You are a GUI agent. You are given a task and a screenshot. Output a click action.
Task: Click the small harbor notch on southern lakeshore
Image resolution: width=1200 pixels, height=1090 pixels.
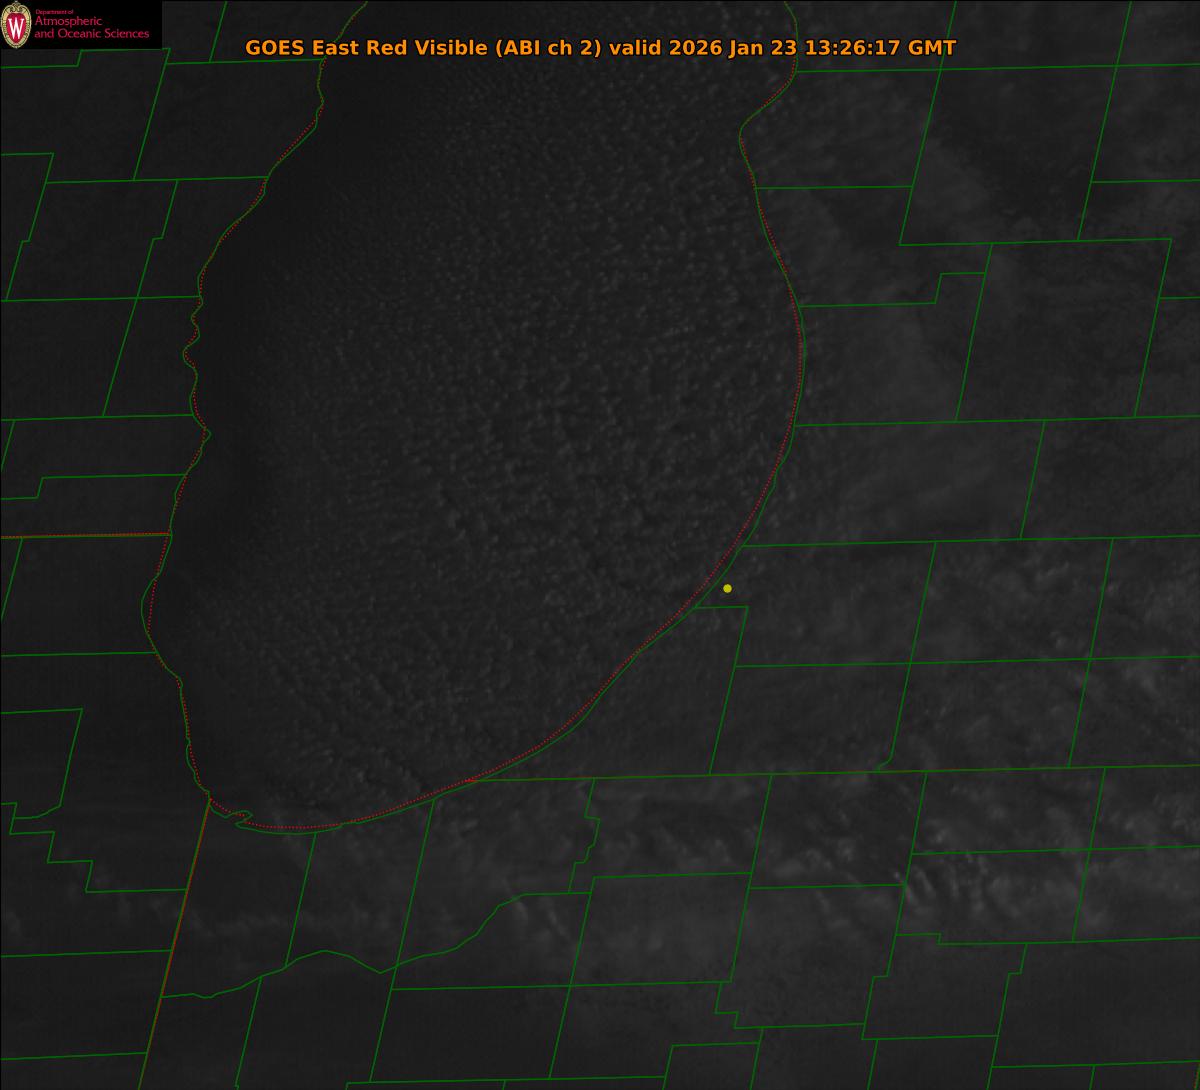[240, 819]
